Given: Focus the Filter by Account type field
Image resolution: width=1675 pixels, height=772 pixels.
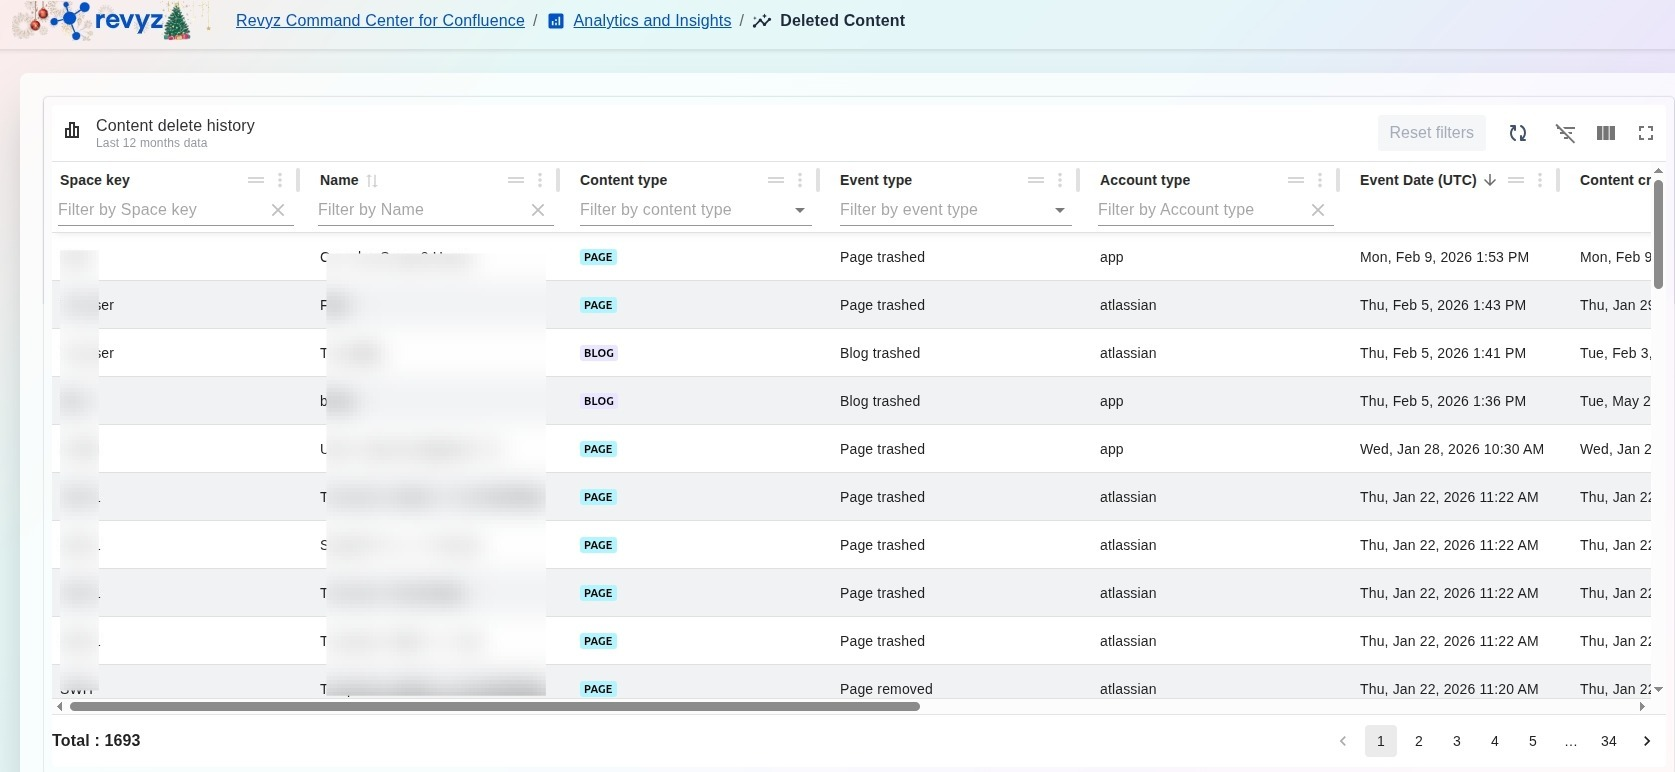Looking at the screenshot, I should coord(1200,210).
